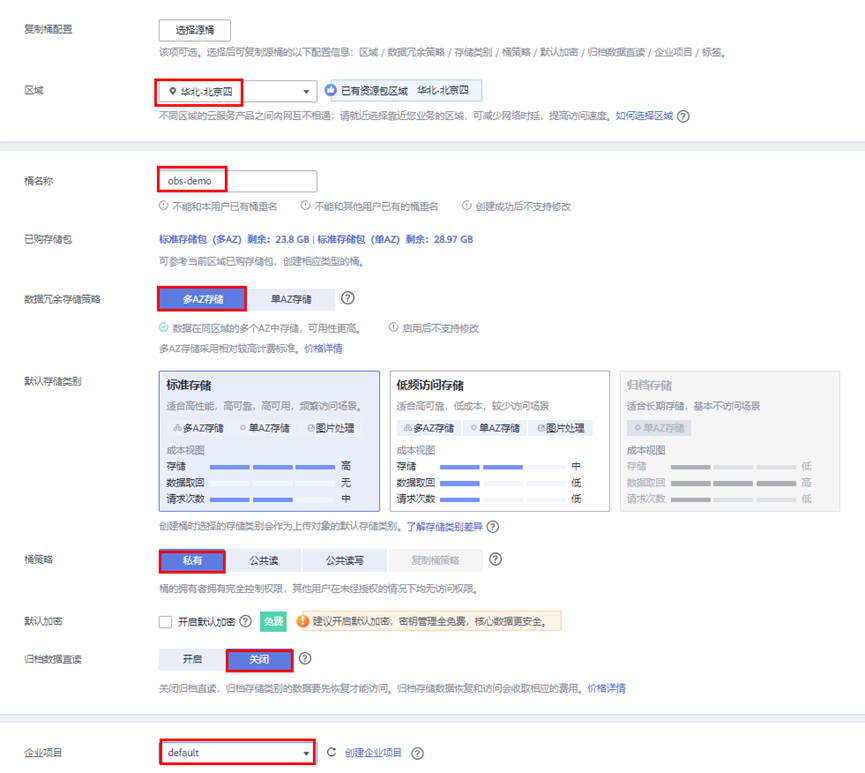Click 多AZ存储 tag in 低频访问存储 card
The height and width of the screenshot is (773, 865).
[429, 428]
